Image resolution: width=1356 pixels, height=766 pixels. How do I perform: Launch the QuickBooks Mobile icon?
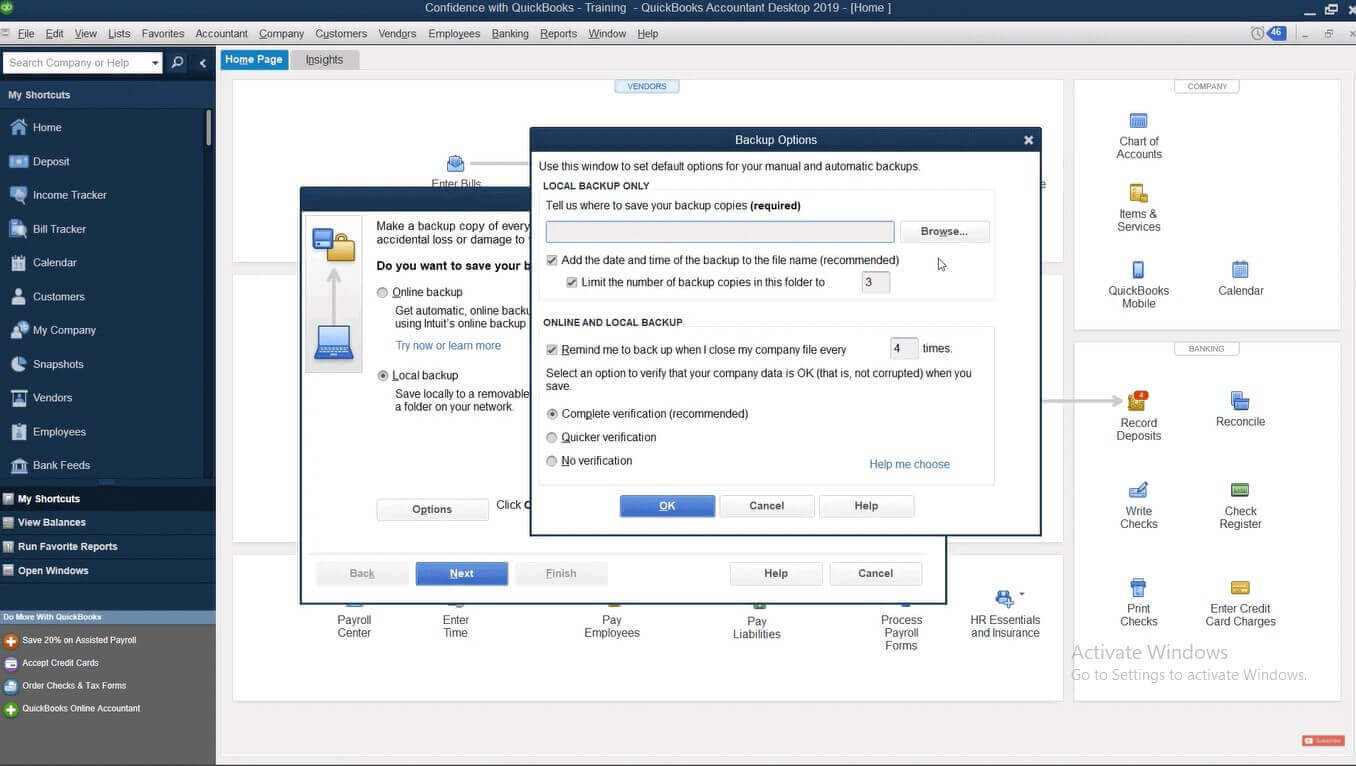point(1138,270)
